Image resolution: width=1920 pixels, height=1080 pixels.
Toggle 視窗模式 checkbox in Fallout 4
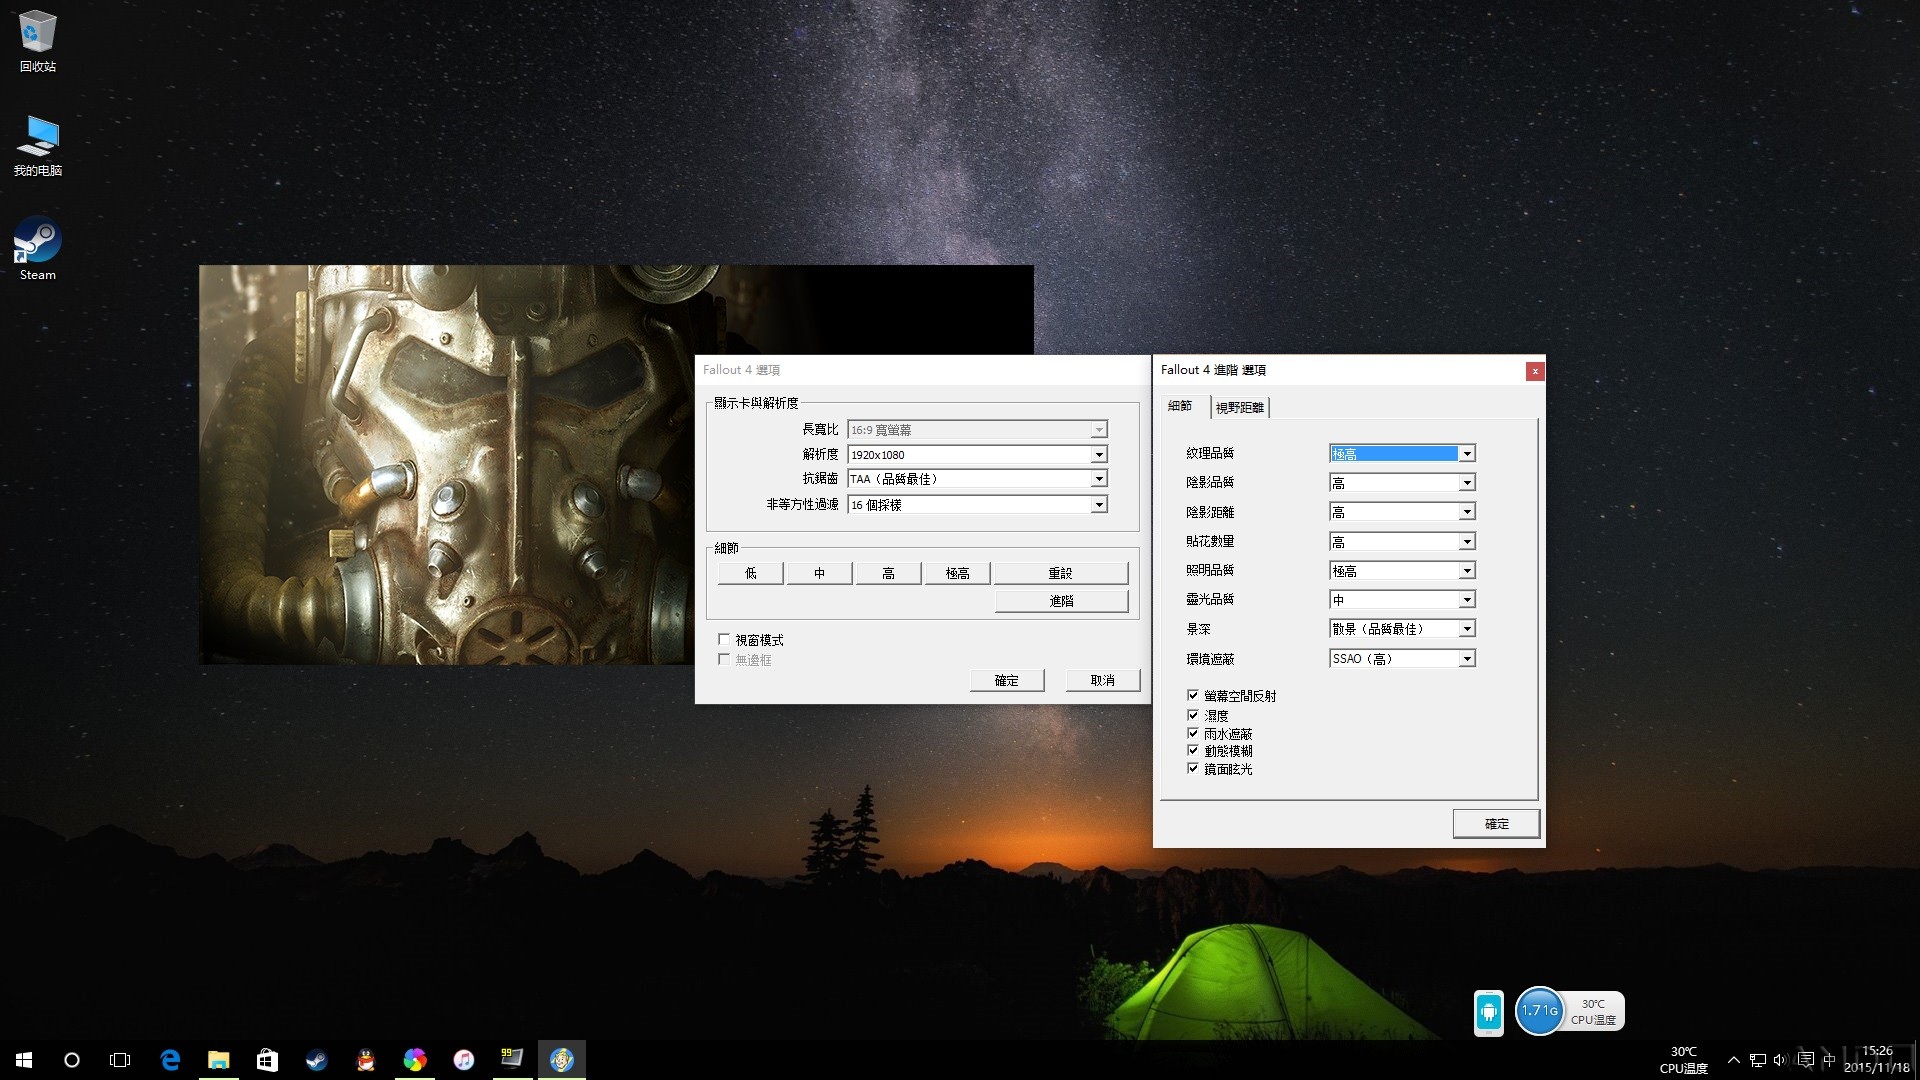tap(724, 640)
